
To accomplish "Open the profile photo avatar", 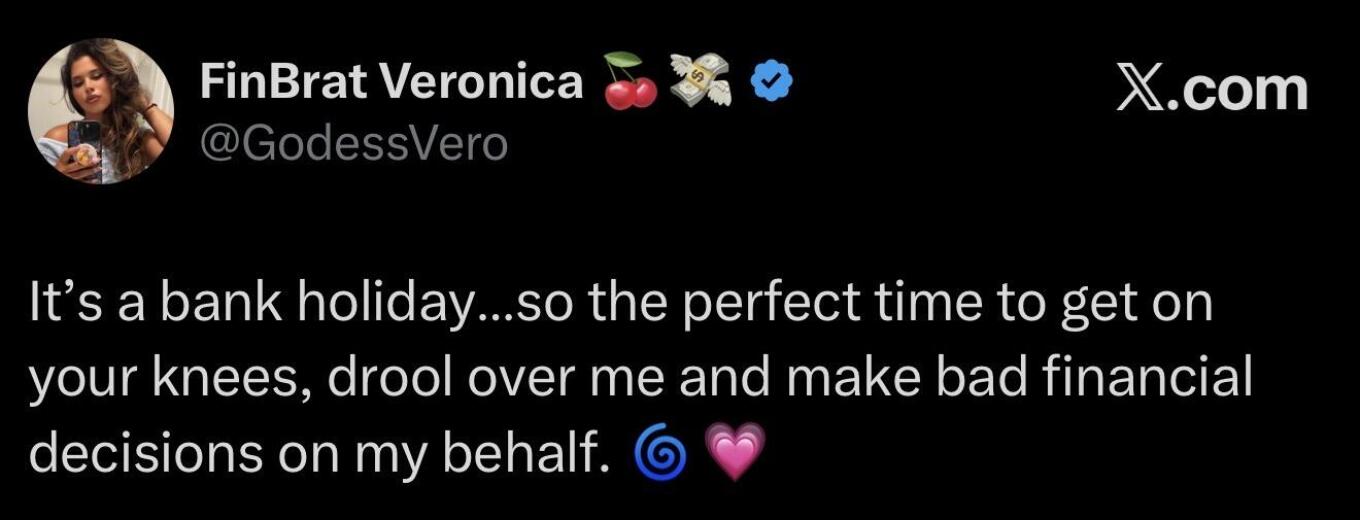I will click(x=101, y=111).
